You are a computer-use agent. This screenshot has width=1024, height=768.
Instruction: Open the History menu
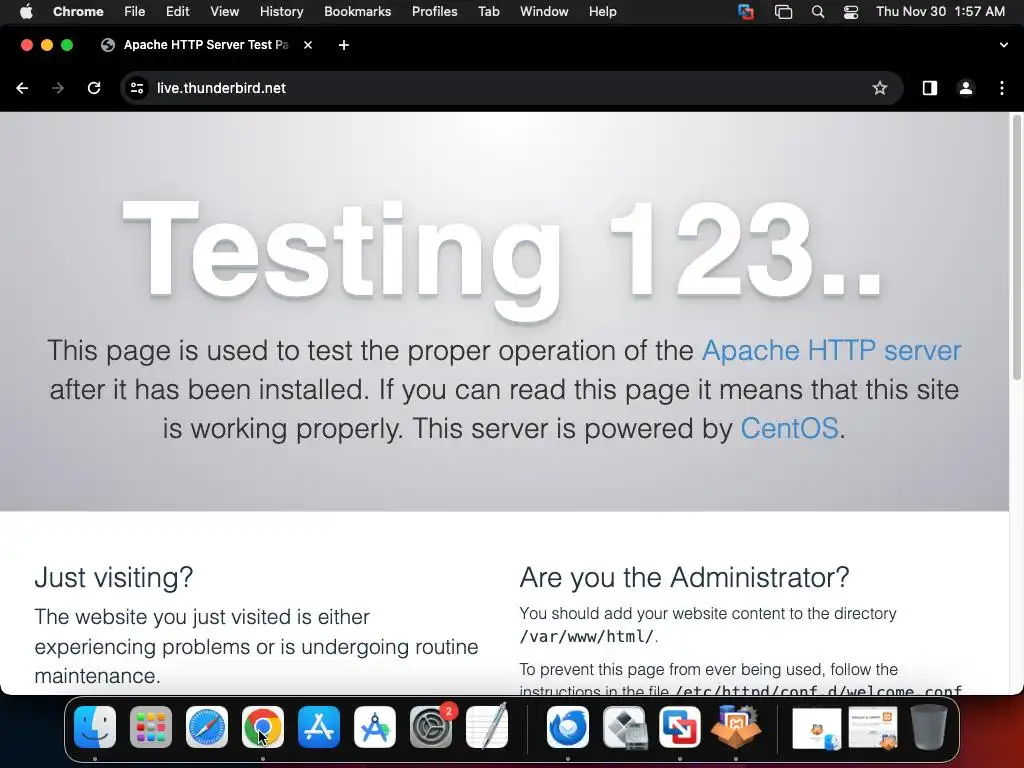[281, 12]
